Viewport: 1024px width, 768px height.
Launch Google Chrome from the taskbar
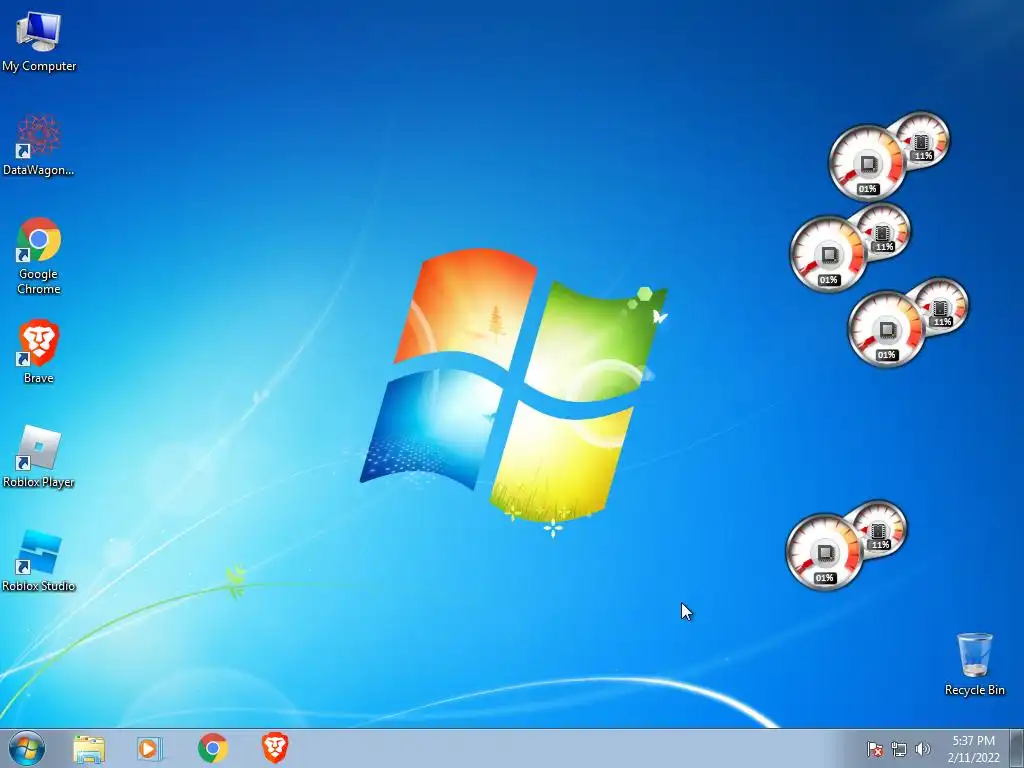pos(213,748)
